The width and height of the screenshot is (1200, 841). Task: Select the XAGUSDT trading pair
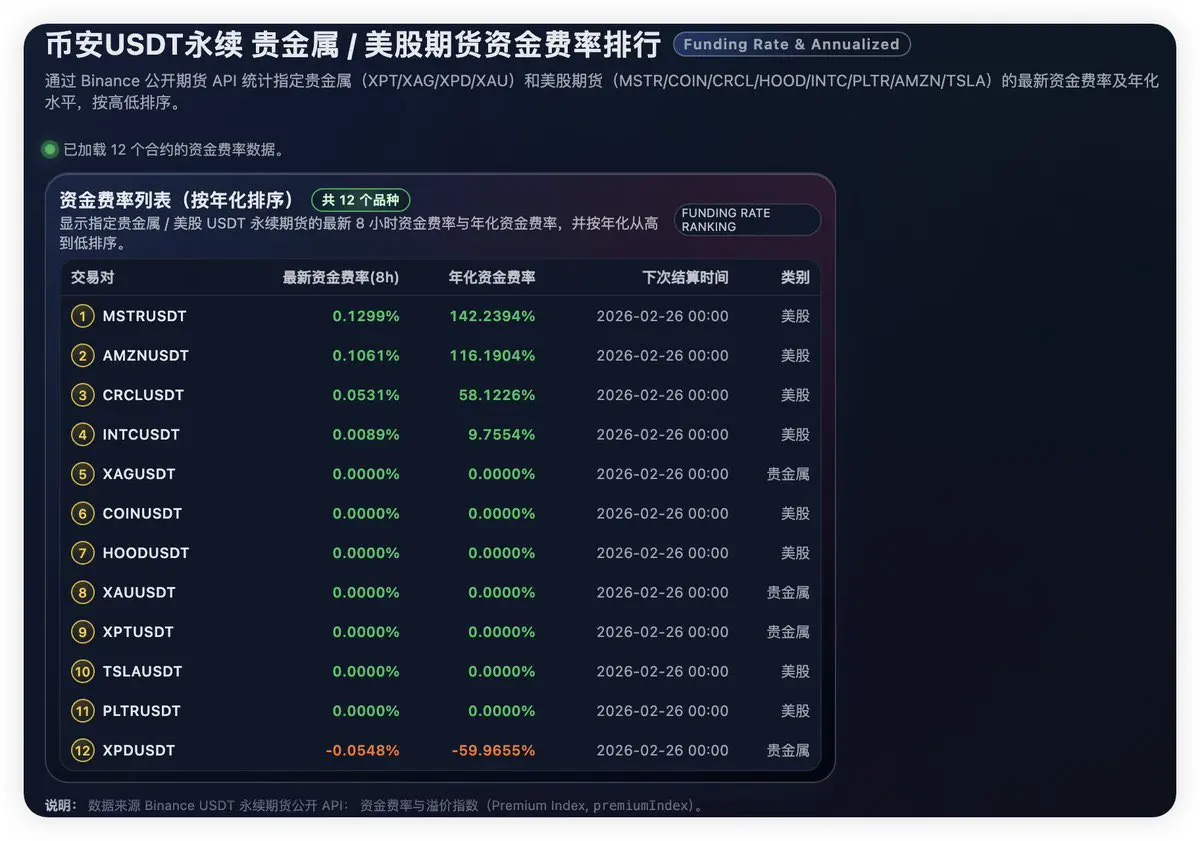[139, 474]
